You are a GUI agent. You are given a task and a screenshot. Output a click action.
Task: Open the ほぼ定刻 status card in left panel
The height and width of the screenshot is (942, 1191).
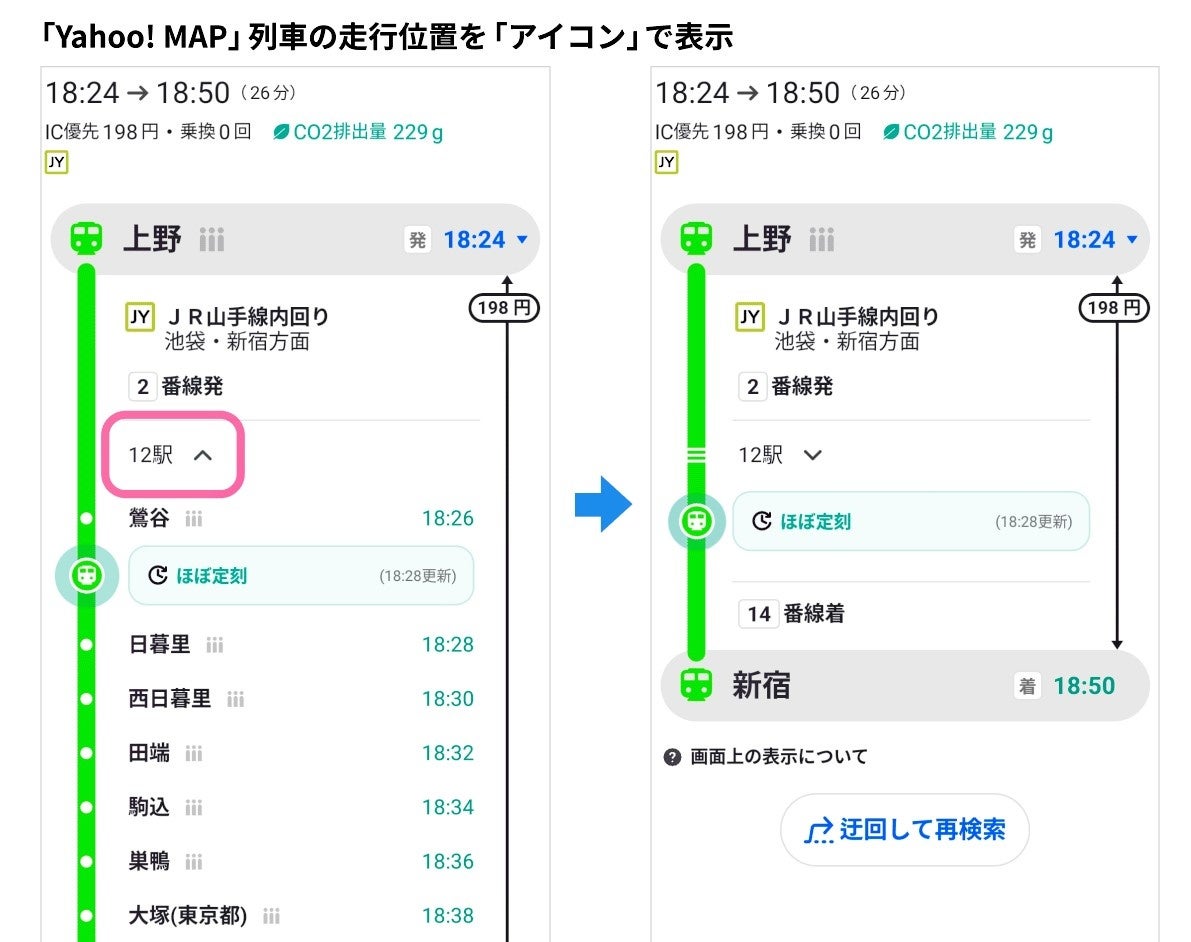pyautogui.click(x=302, y=575)
